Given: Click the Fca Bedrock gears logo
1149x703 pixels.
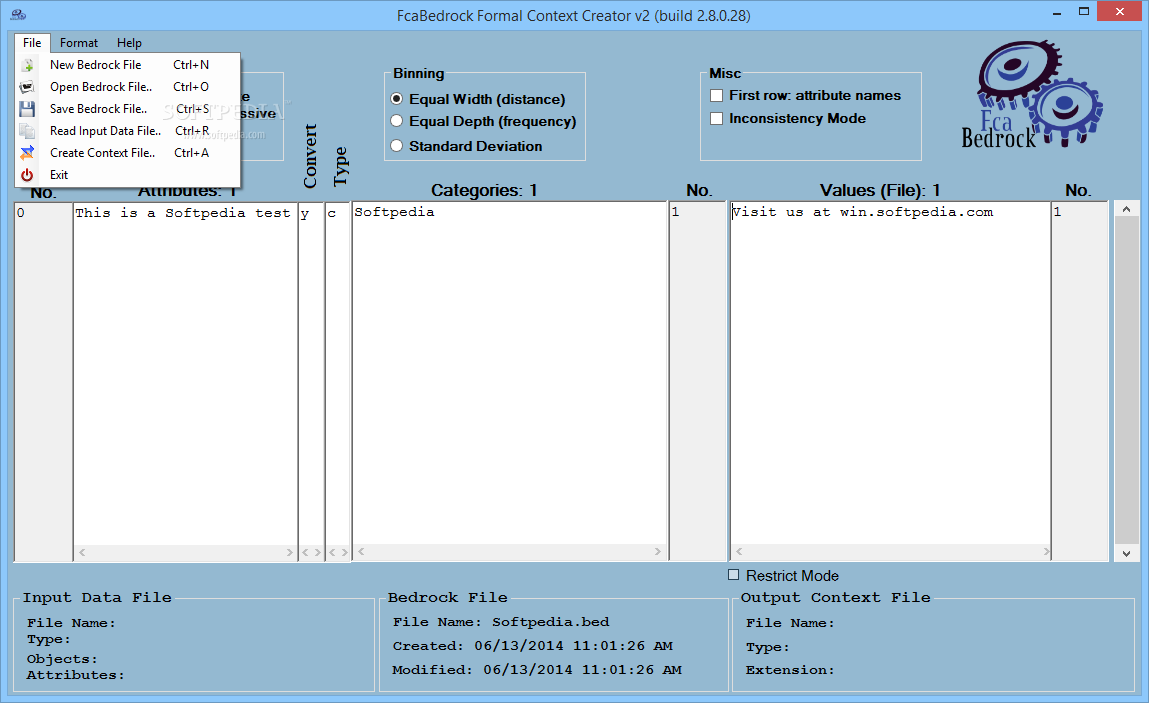Looking at the screenshot, I should pyautogui.click(x=1032, y=95).
